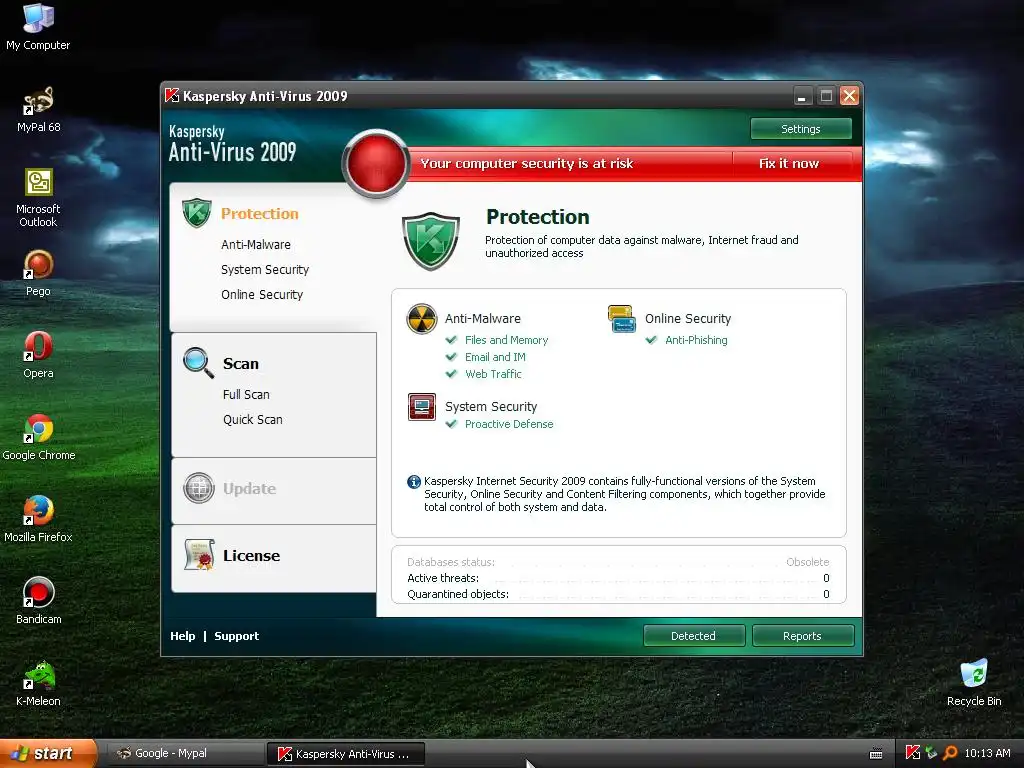Image resolution: width=1024 pixels, height=768 pixels.
Task: Click the Scan magnifying glass icon
Action: tap(199, 363)
